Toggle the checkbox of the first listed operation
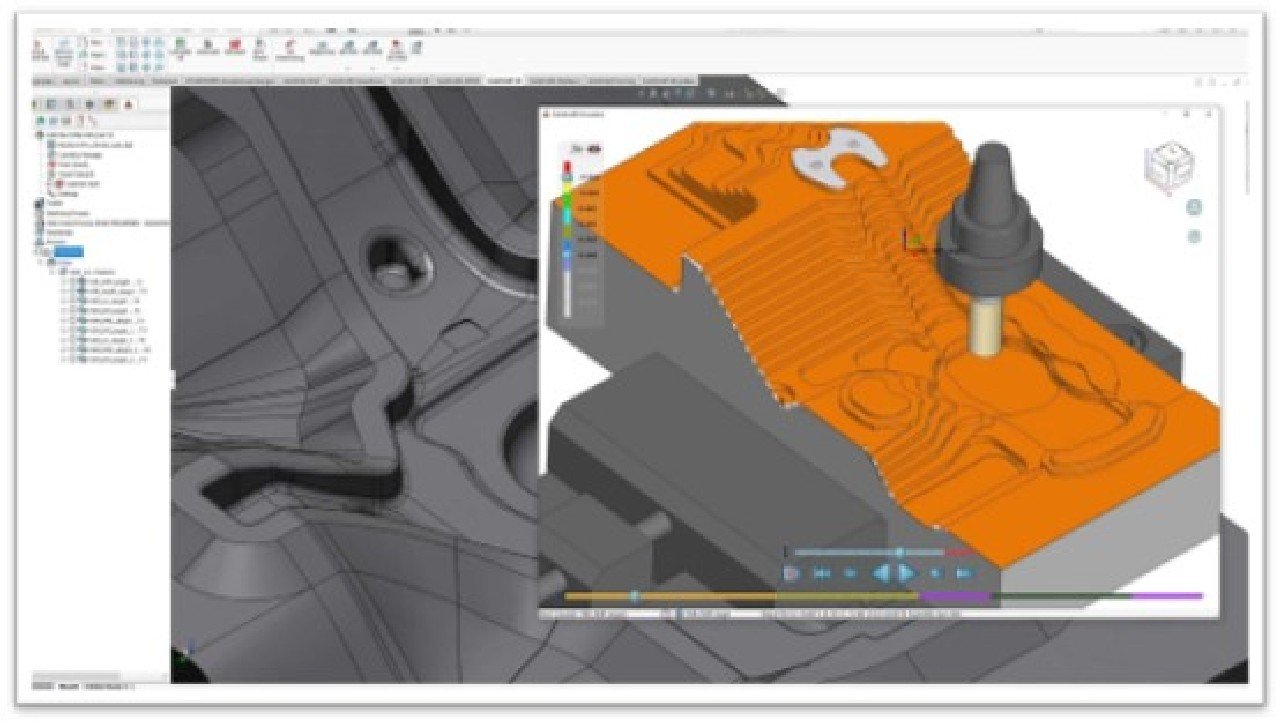This screenshot has height=723, width=1280. pos(71,283)
